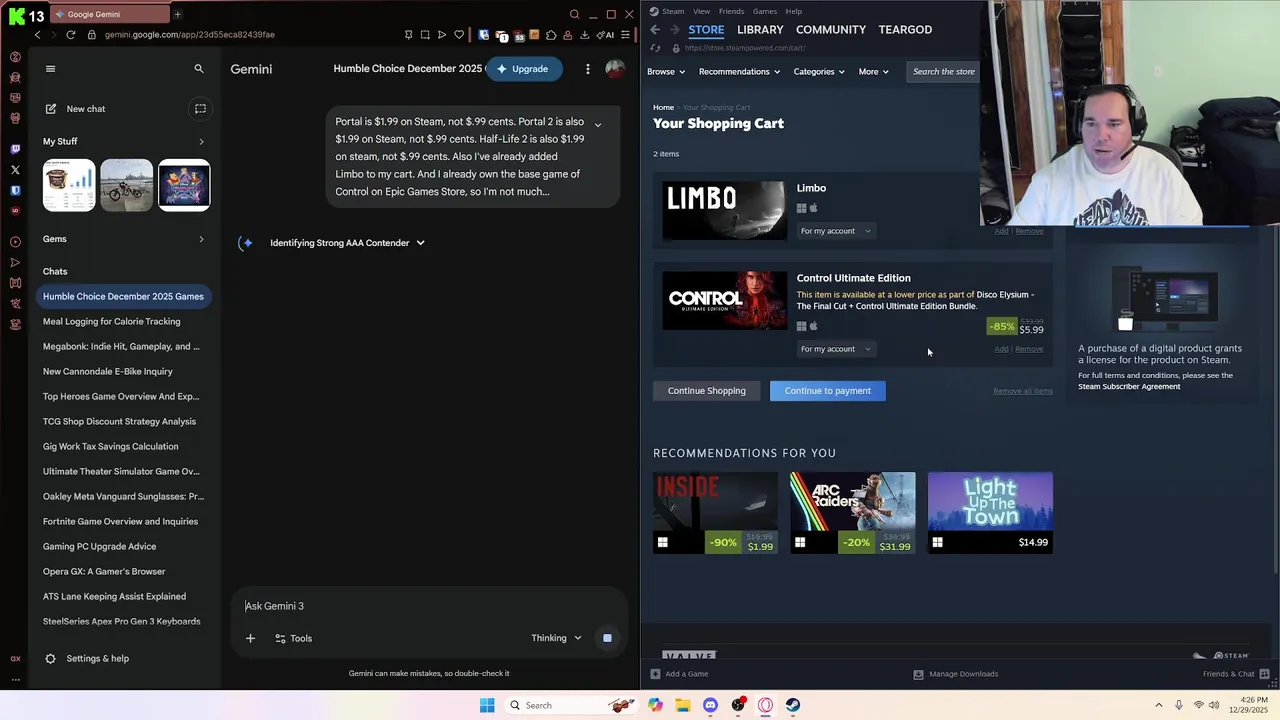Open Twitch in Opera GX sidebar
1280x720 pixels.
[x=15, y=149]
